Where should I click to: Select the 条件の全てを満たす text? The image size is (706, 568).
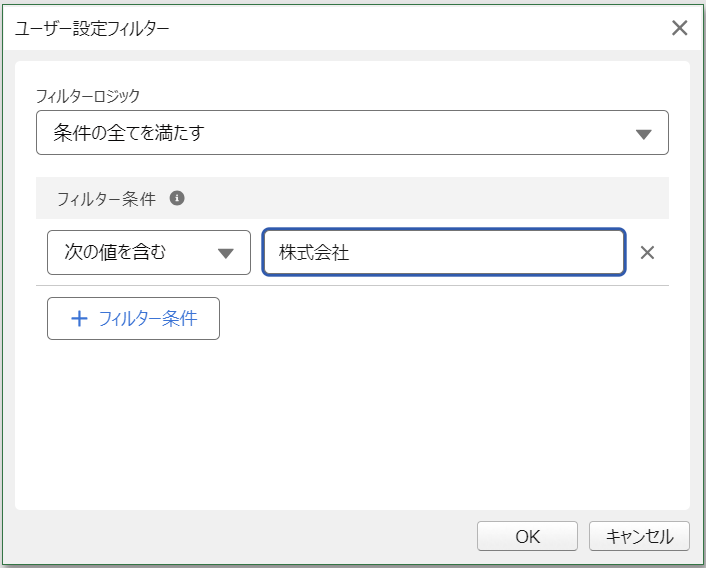tap(129, 133)
